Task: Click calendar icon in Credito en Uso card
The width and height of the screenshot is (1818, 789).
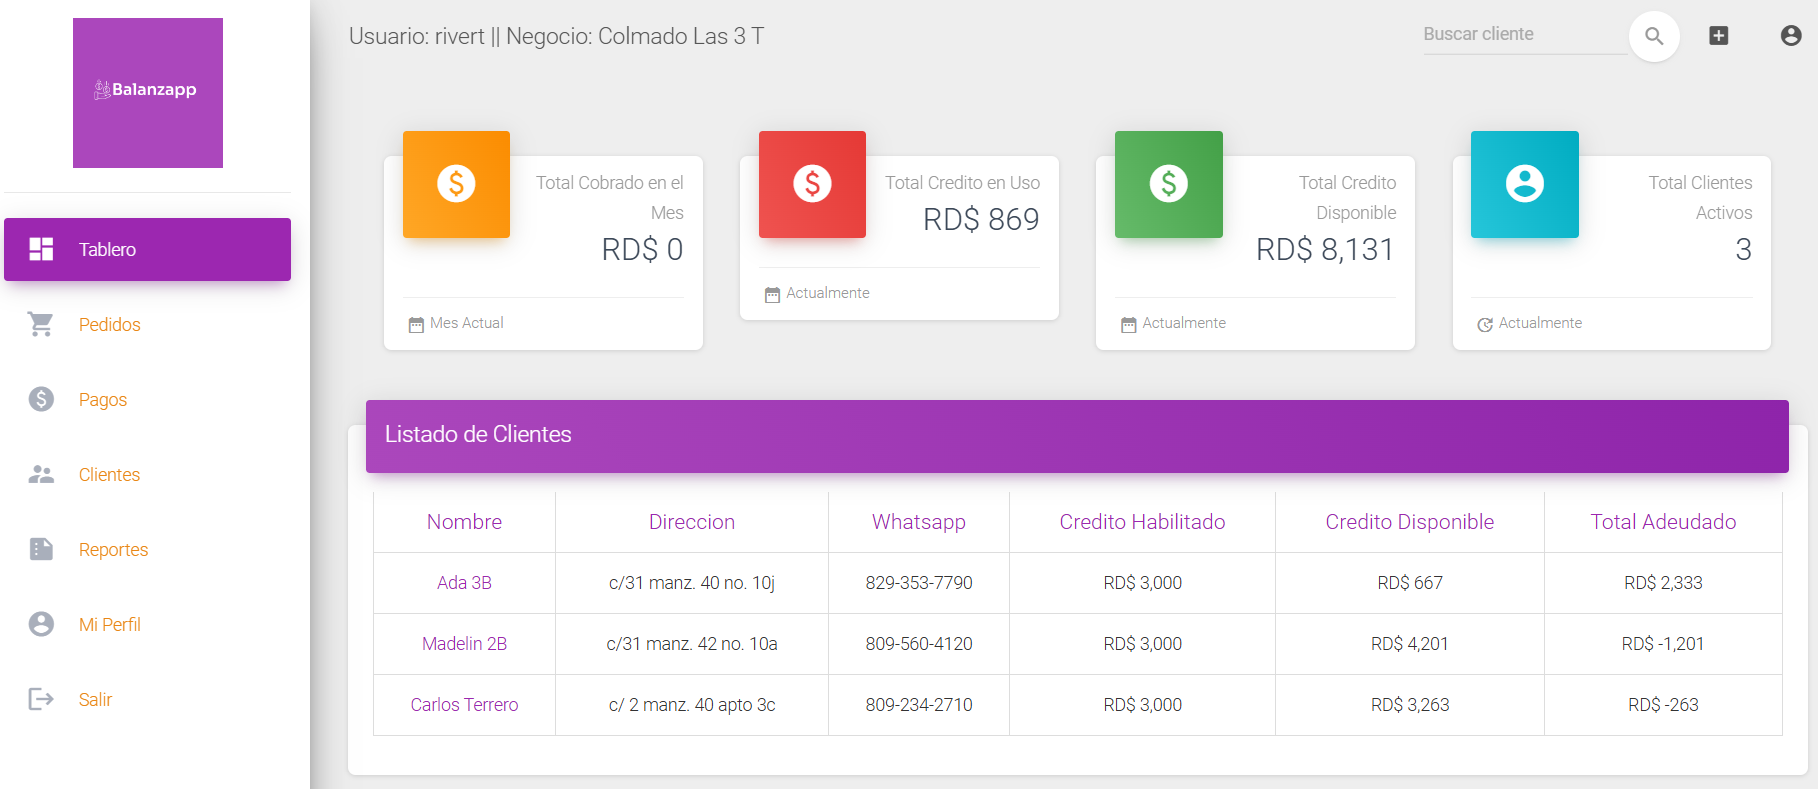Action: click(x=772, y=294)
